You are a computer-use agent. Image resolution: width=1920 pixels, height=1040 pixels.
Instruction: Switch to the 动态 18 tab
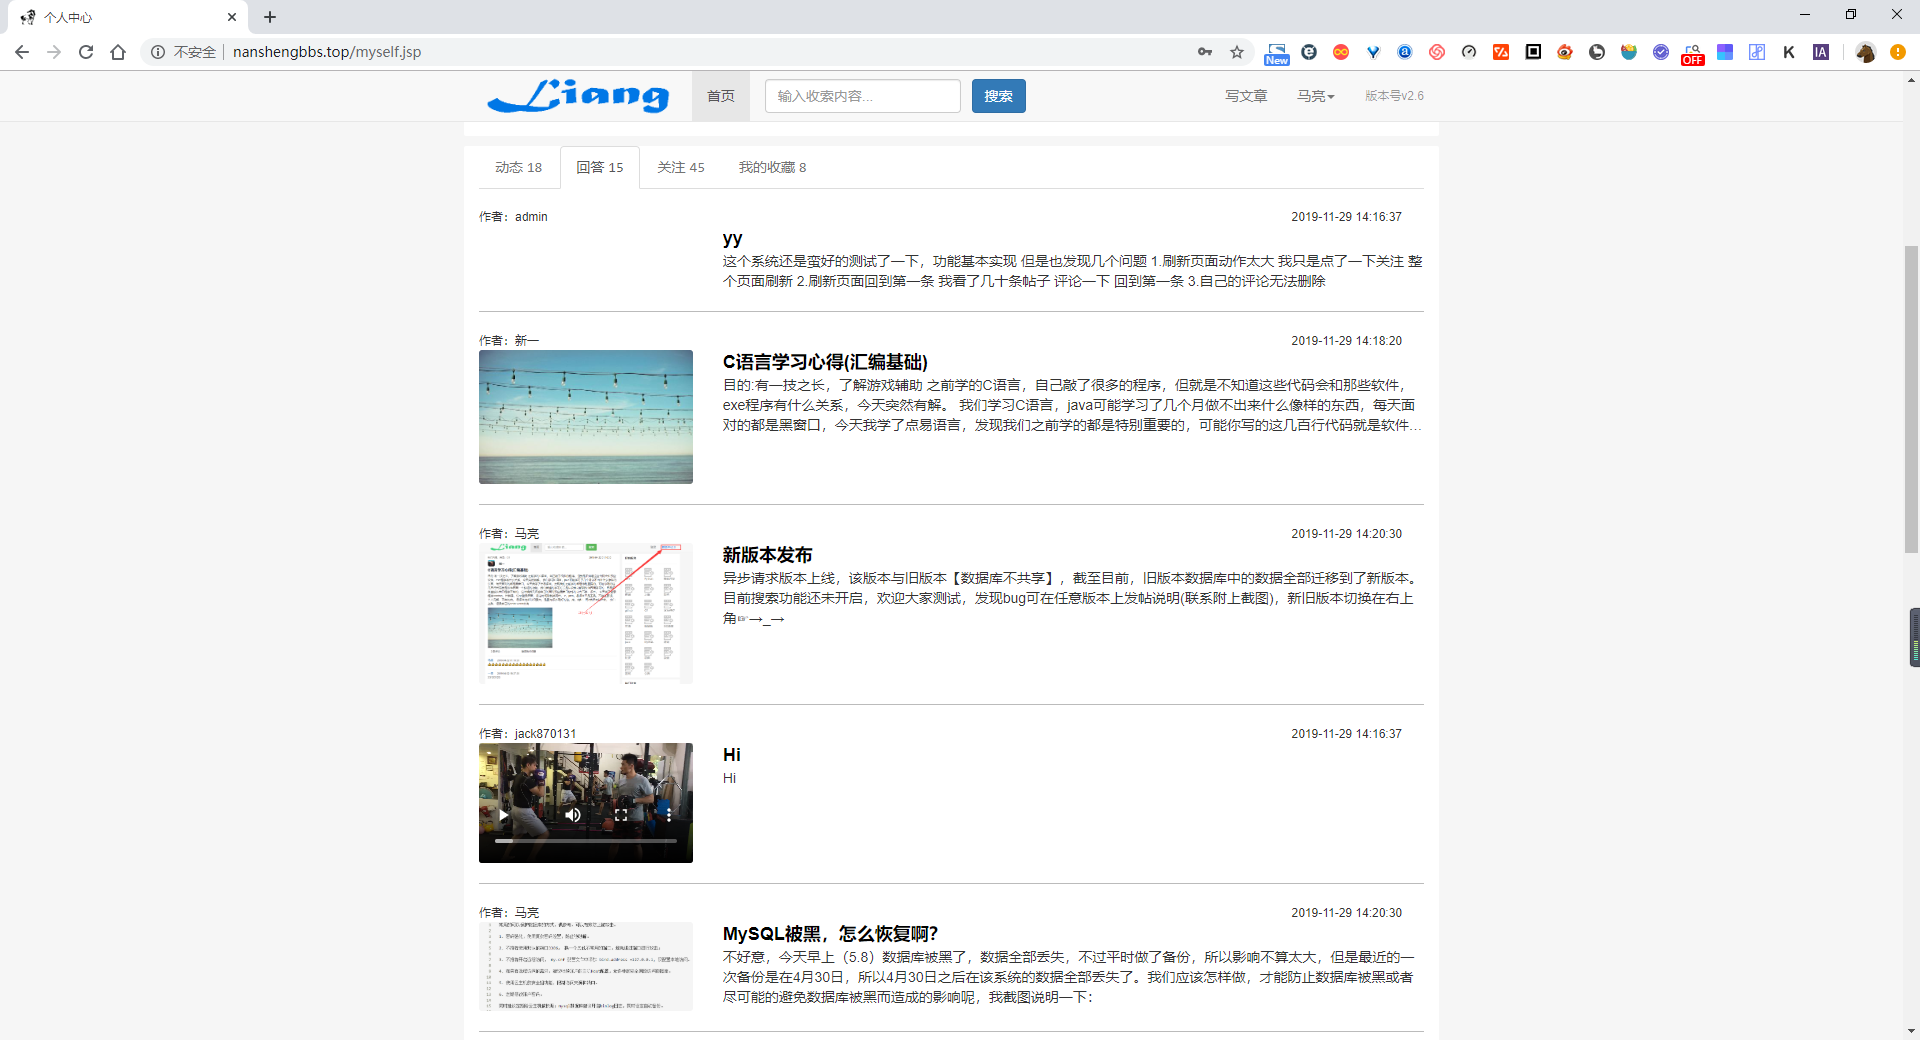[518, 167]
